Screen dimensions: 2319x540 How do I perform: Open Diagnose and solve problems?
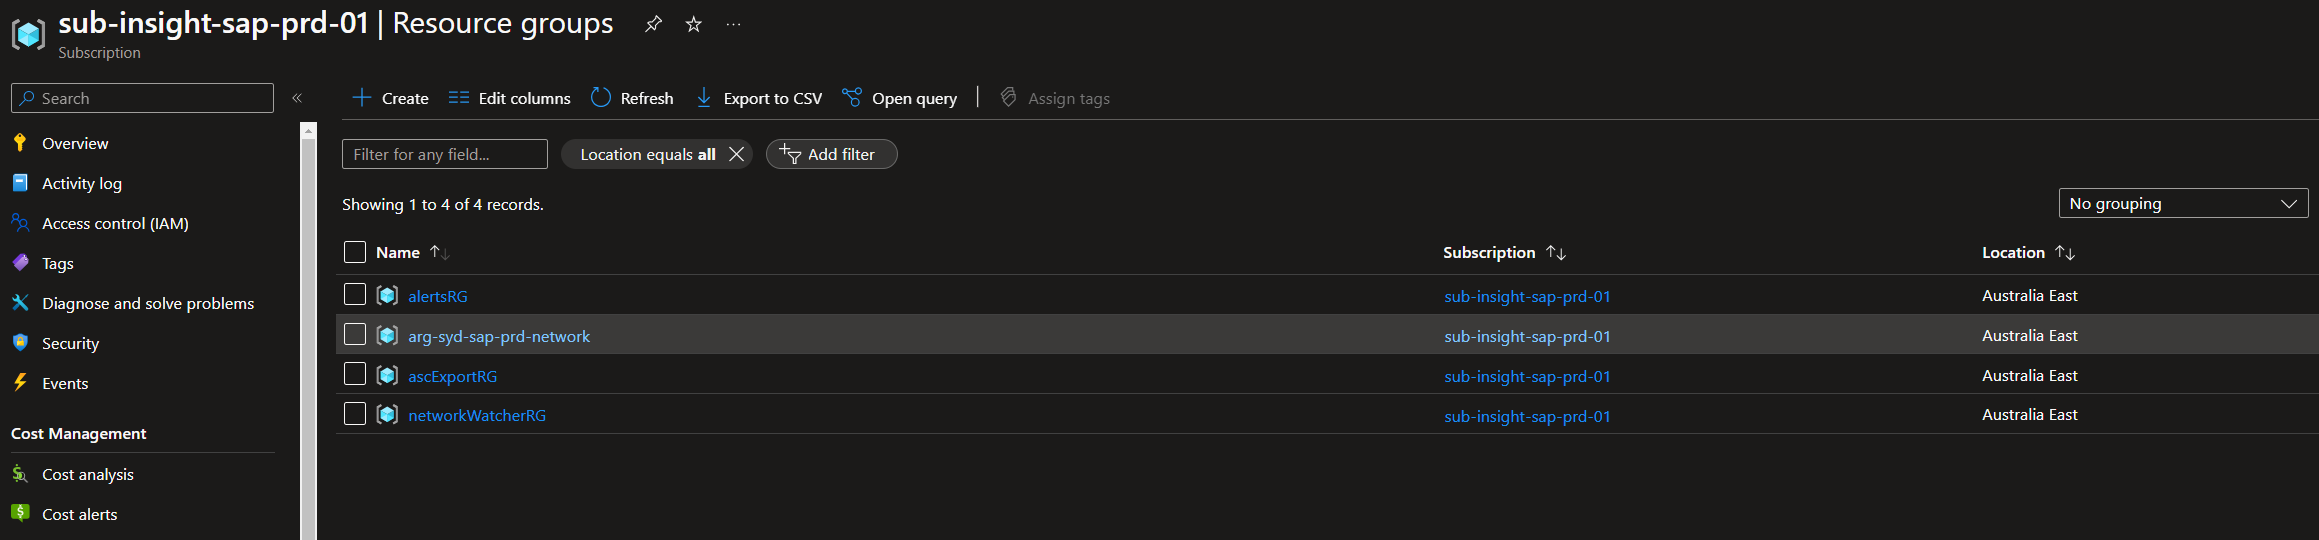click(x=148, y=303)
